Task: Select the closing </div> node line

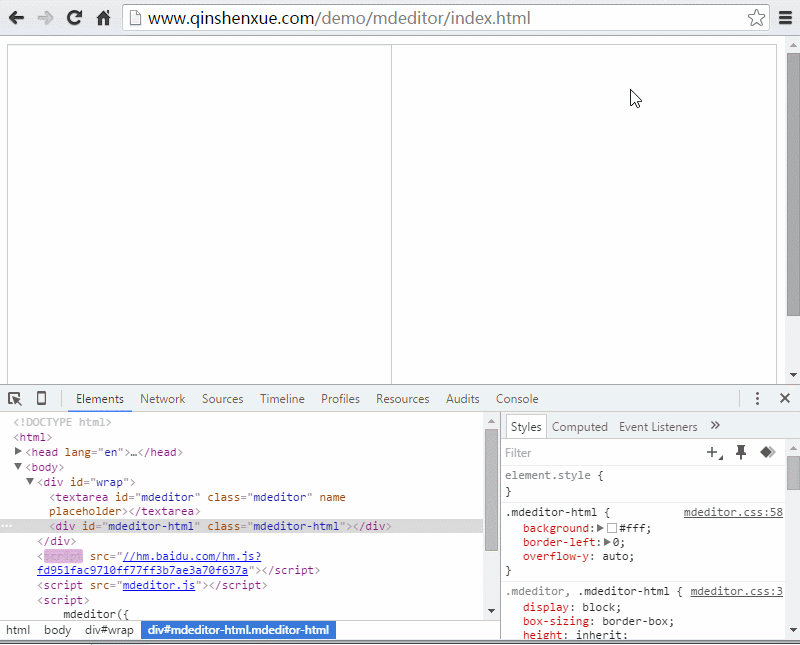Action: 56,541
